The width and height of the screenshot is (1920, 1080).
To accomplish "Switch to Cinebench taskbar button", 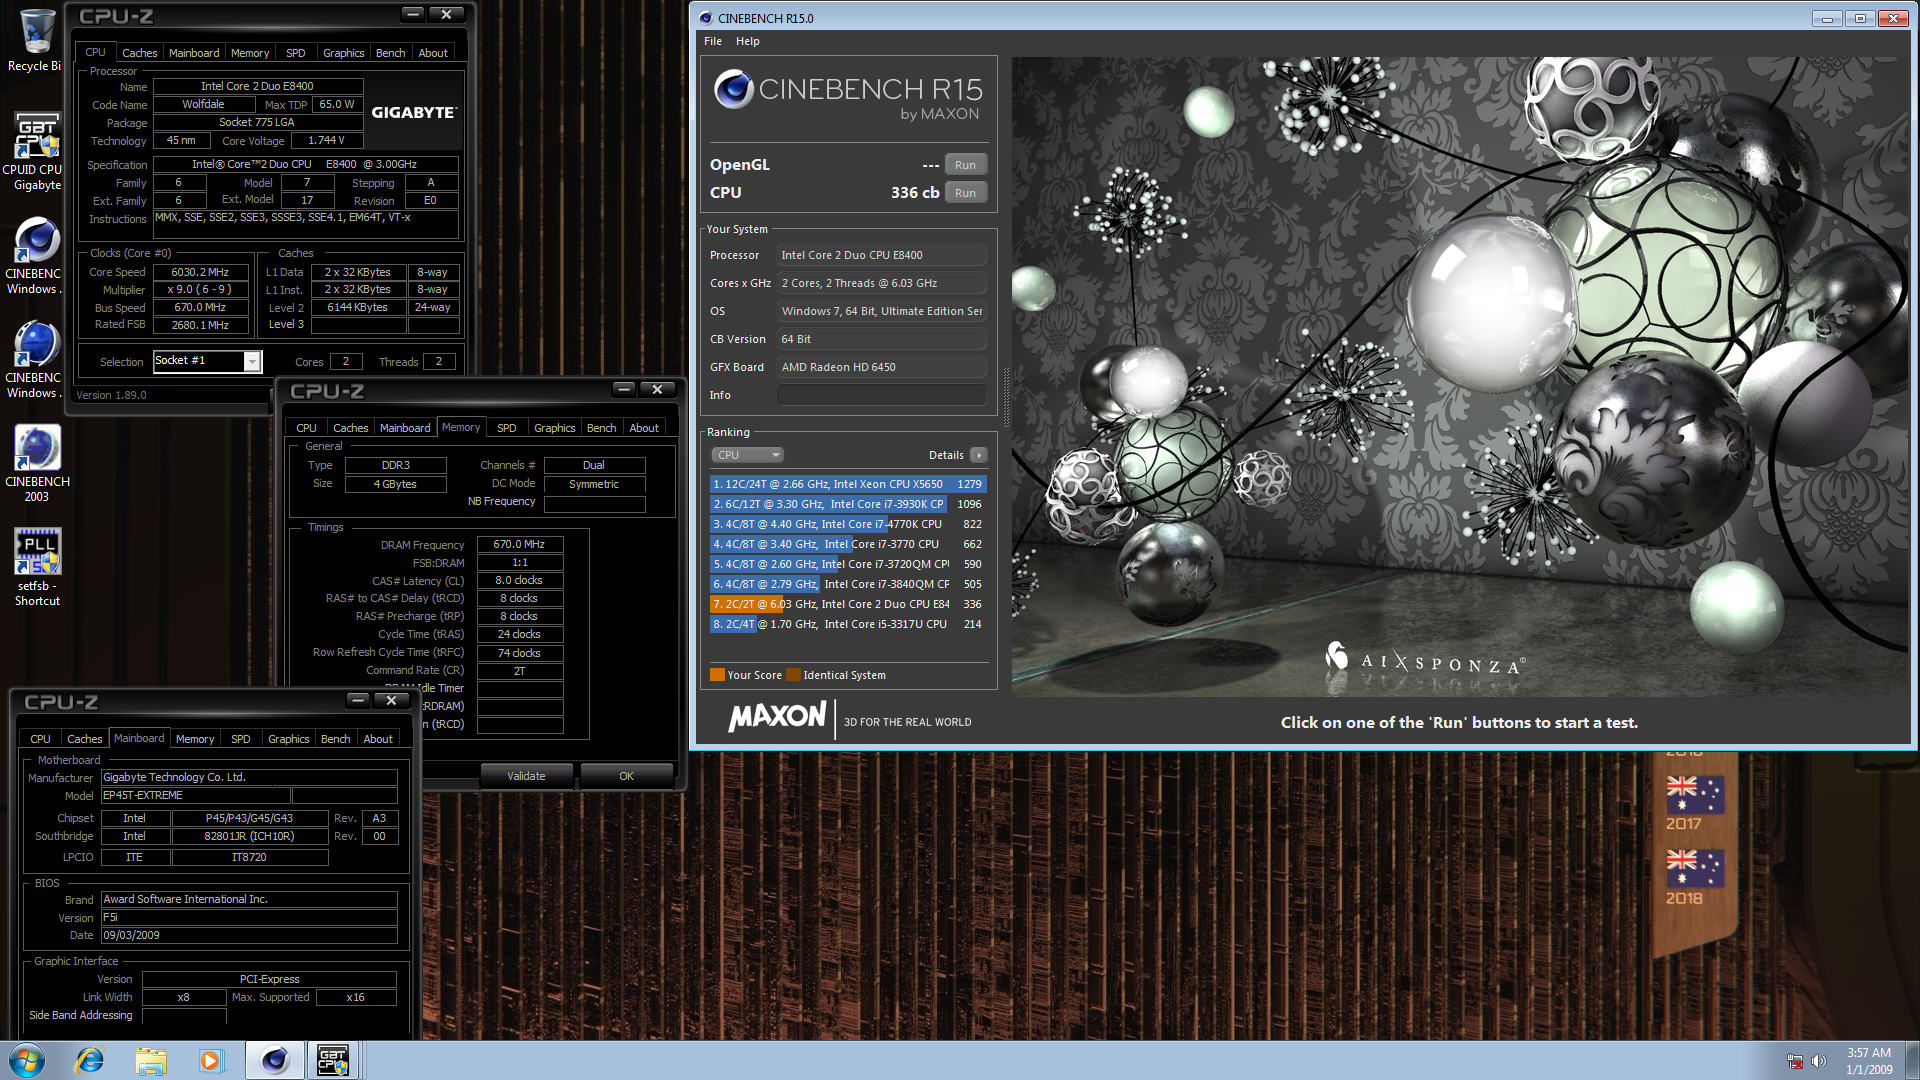I will click(x=274, y=1060).
